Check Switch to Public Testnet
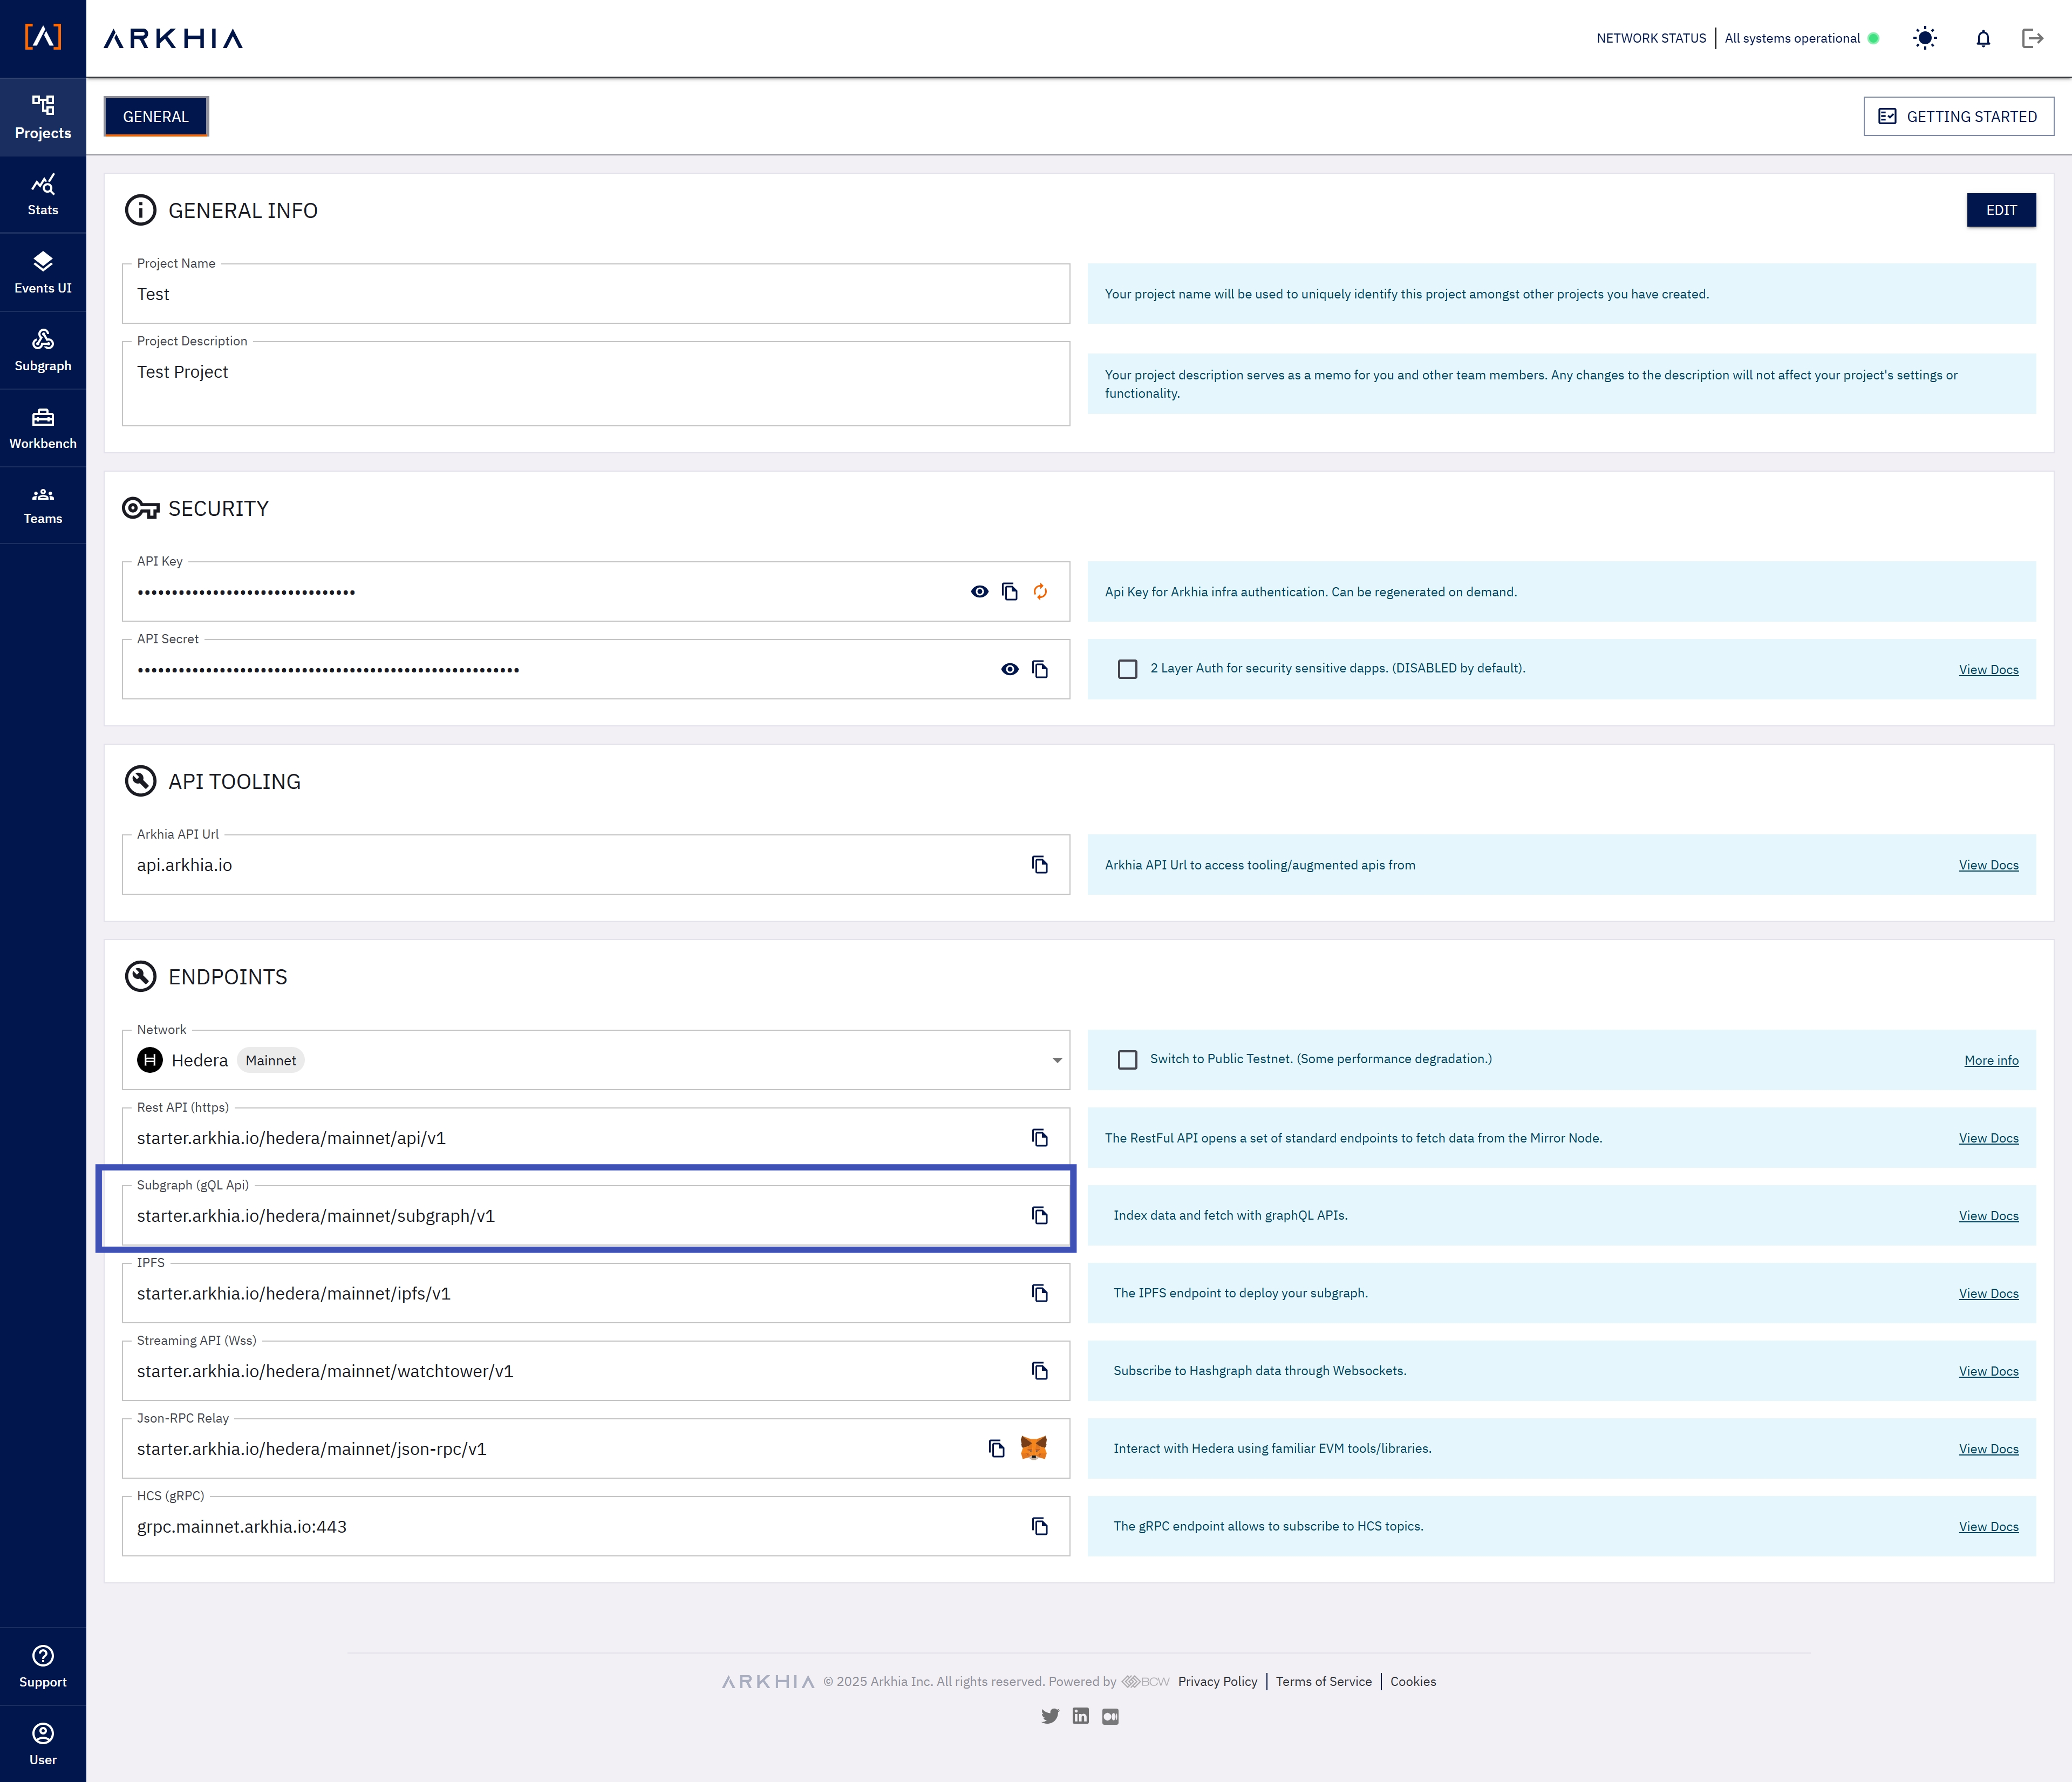Viewport: 2072px width, 1782px height. point(1128,1059)
